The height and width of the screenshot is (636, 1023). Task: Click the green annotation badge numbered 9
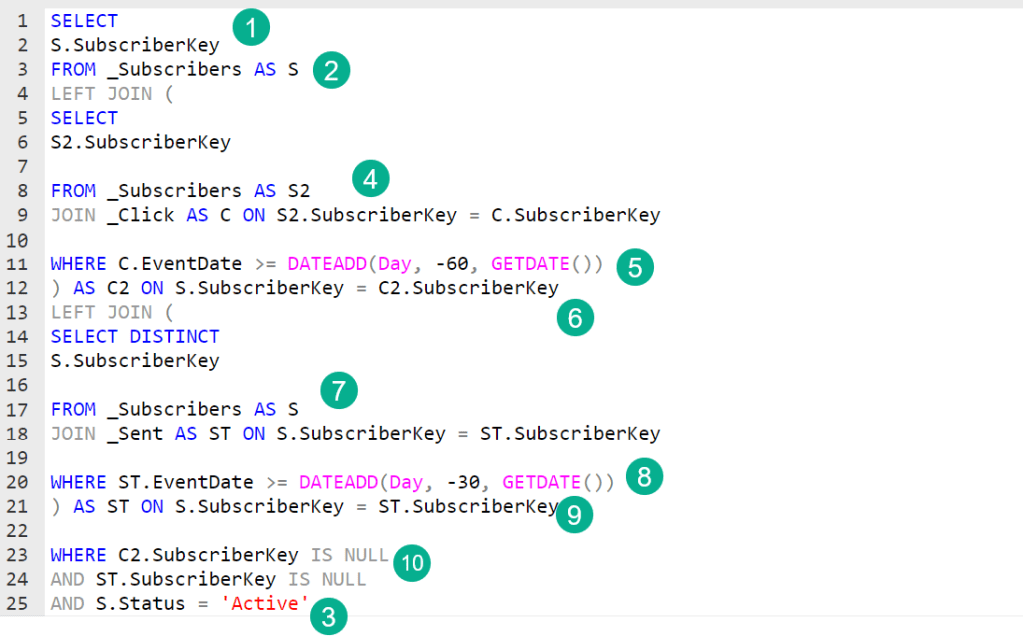click(574, 514)
